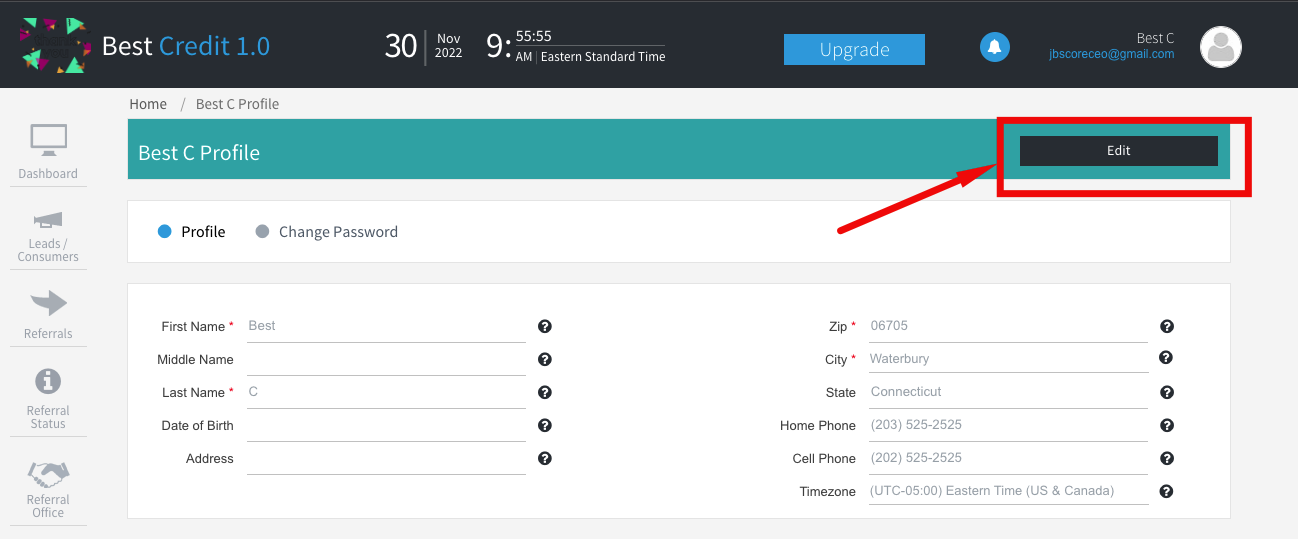Go to Home breadcrumb link

(148, 104)
